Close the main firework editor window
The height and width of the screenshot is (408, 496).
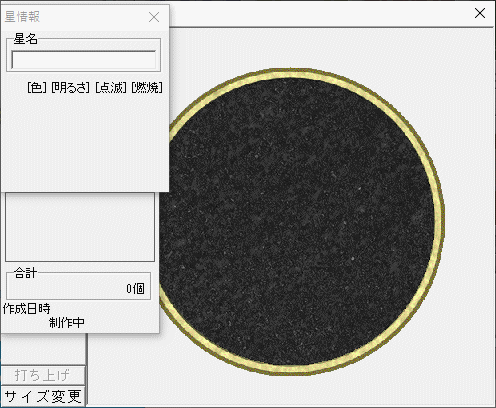480,13
